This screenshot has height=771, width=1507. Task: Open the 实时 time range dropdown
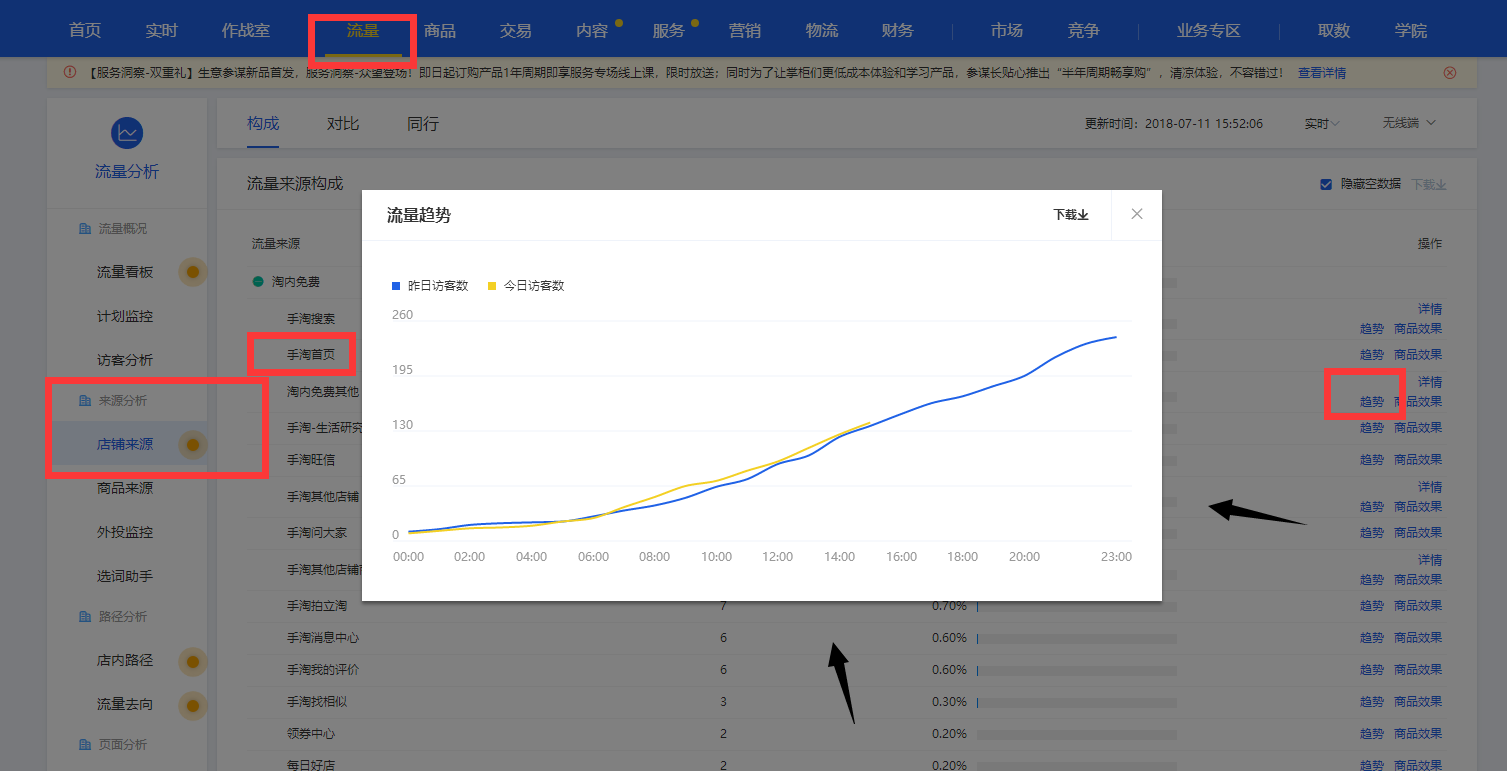(1321, 124)
